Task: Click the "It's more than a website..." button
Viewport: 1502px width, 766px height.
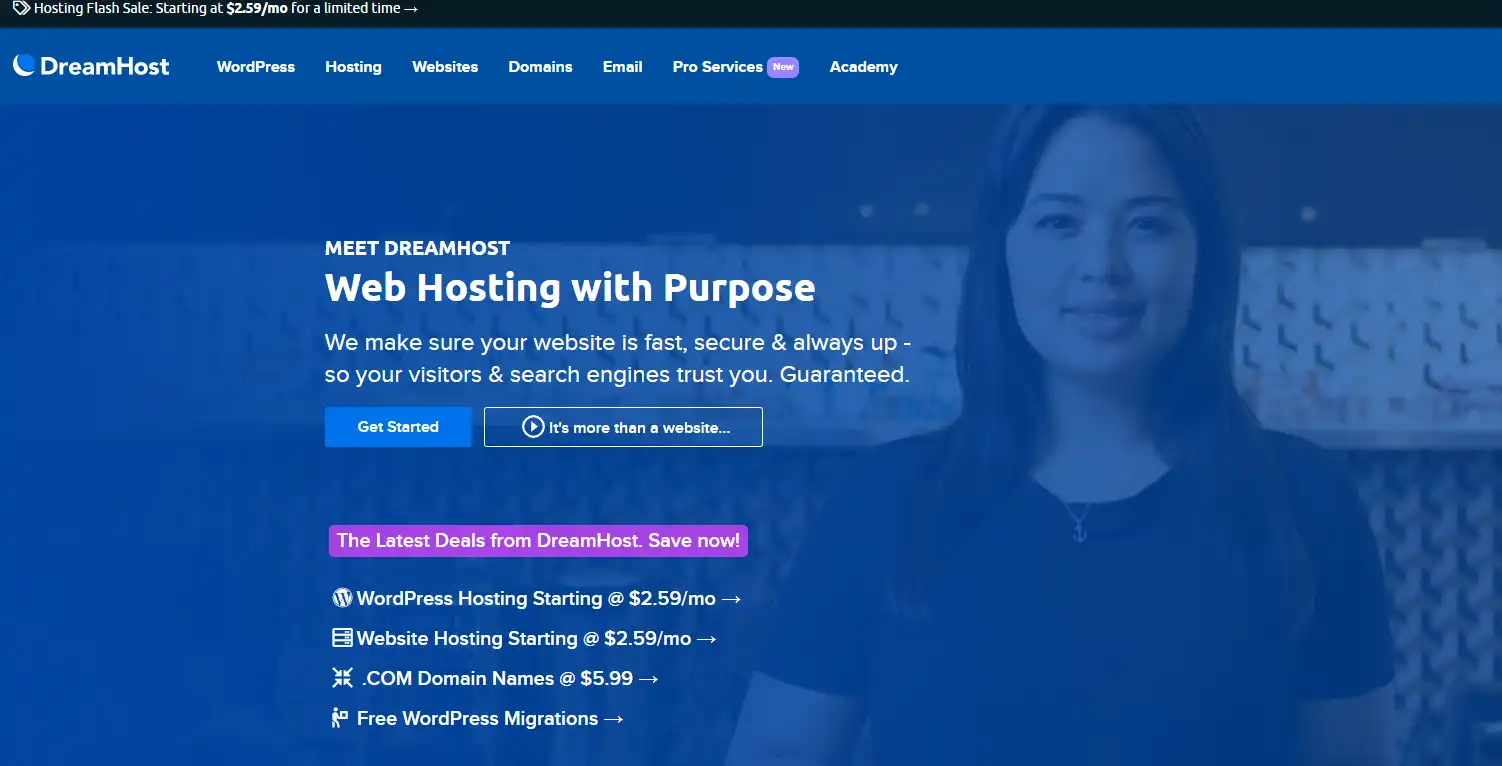Action: coord(623,427)
